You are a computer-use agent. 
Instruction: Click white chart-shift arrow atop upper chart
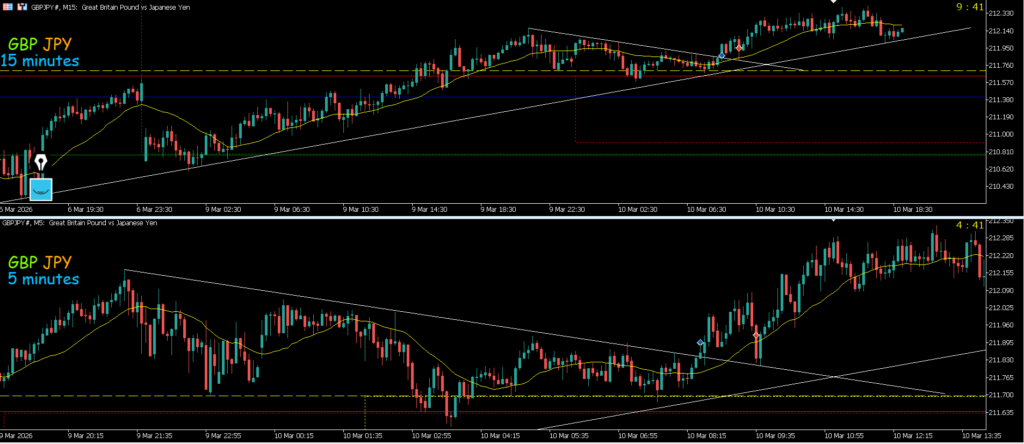(833, 3)
